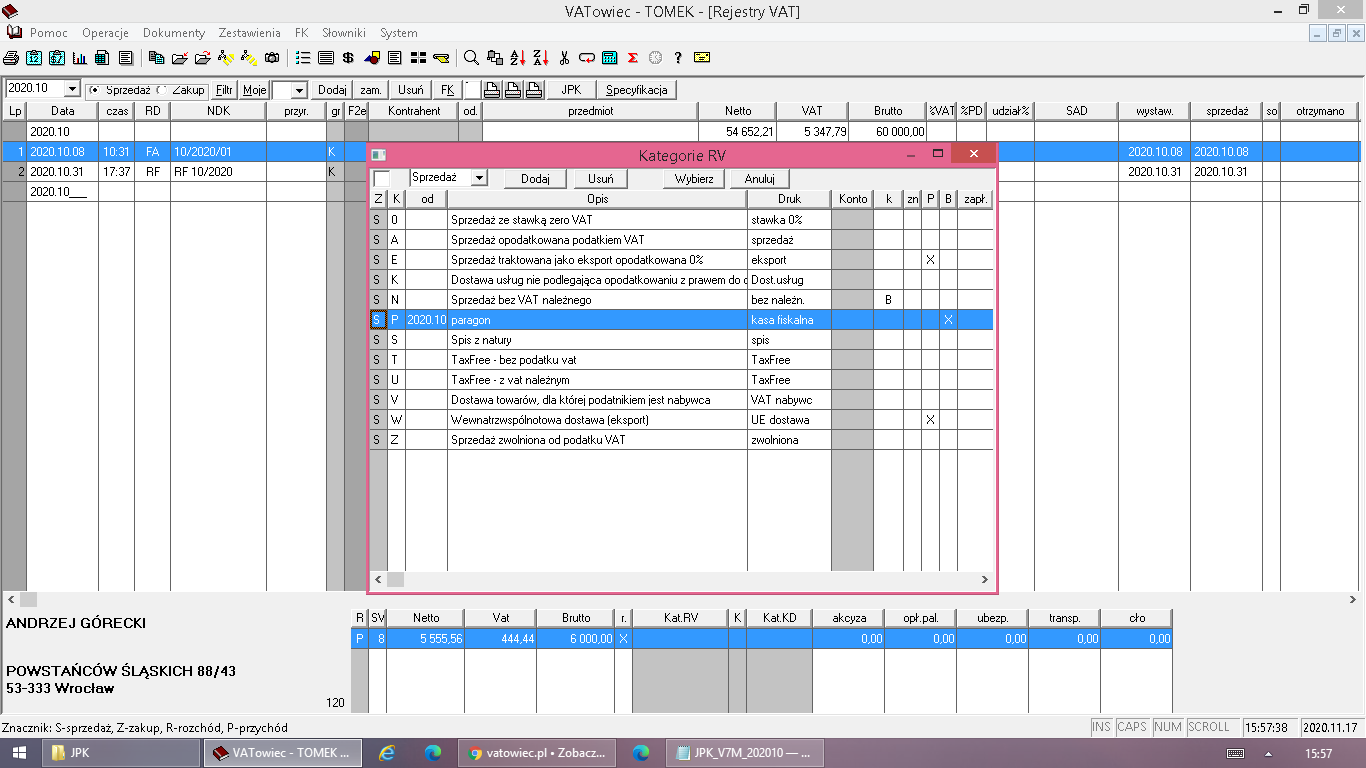Open the Zestawienia menu
Image resolution: width=1366 pixels, height=768 pixels.
[250, 33]
